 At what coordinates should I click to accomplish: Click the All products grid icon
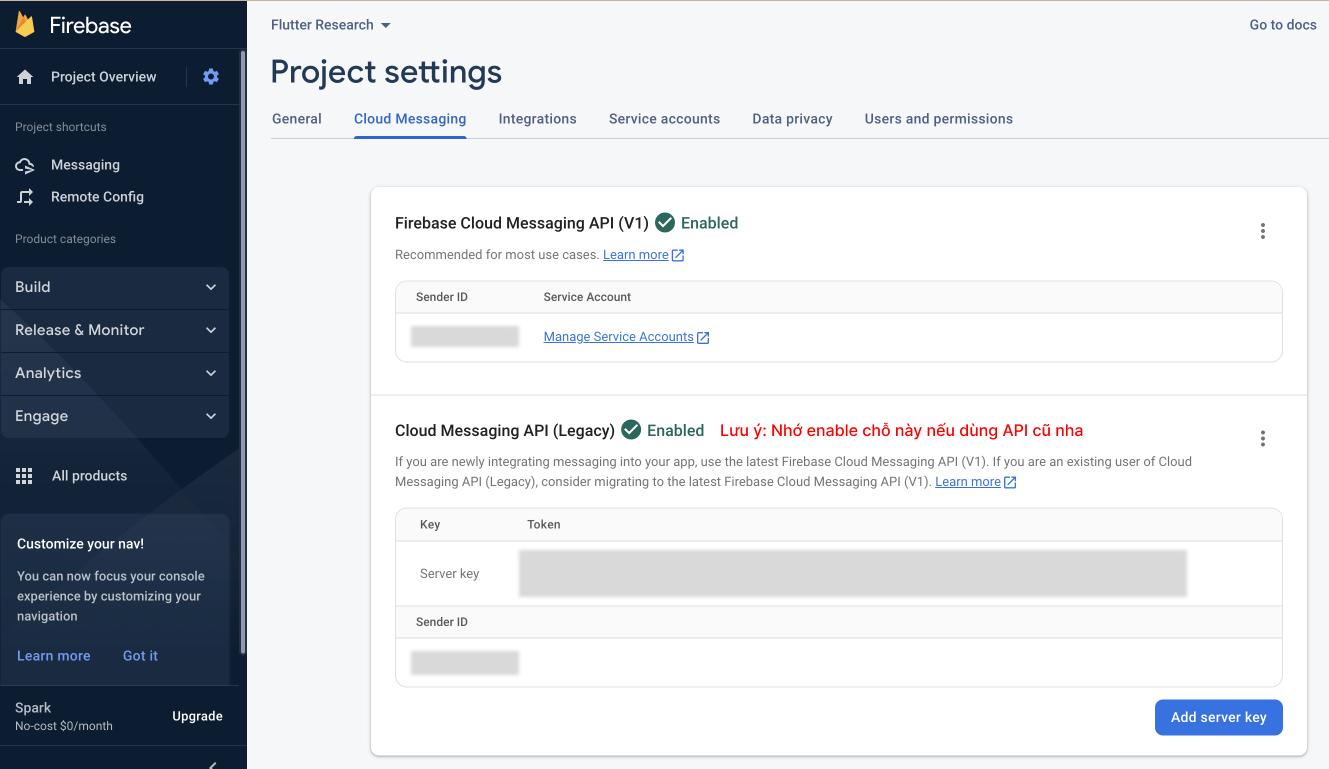tap(25, 476)
